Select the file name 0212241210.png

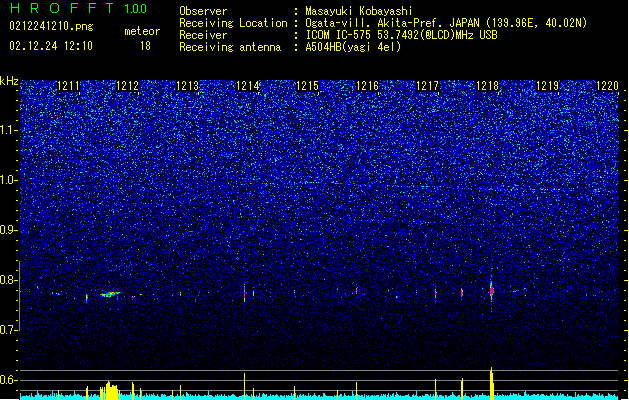click(51, 26)
